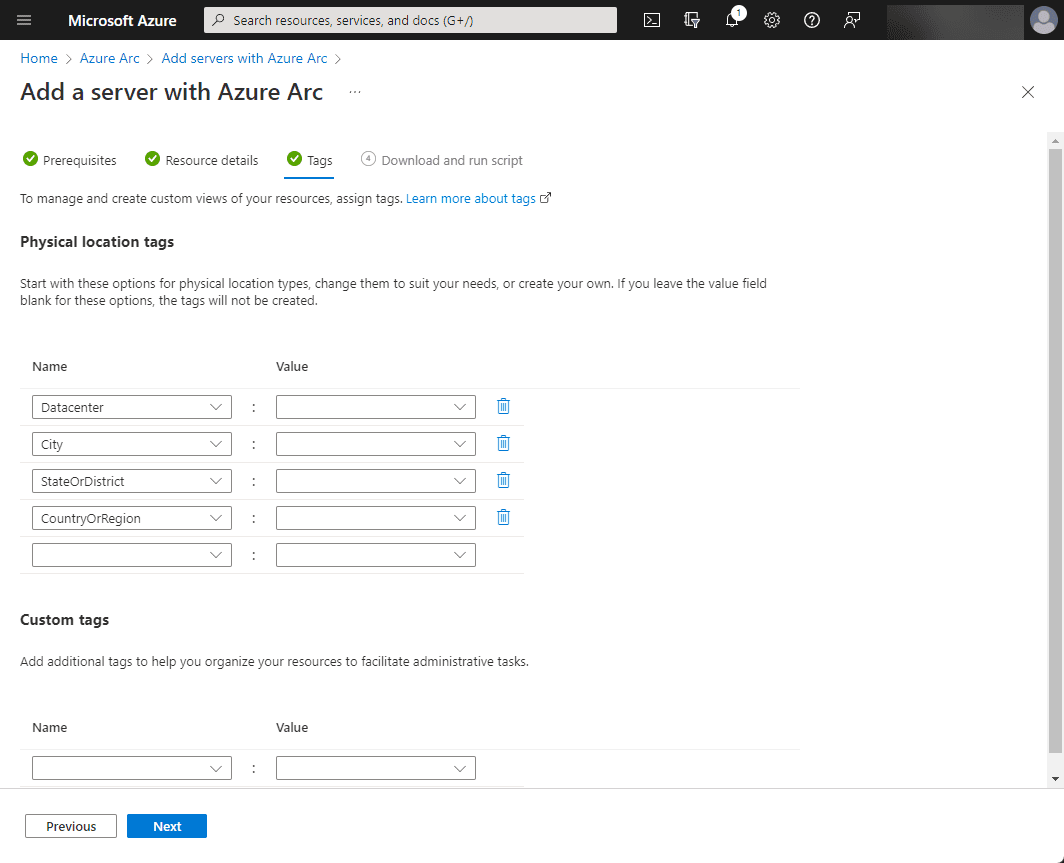Expand the City name dropdown

(132, 444)
